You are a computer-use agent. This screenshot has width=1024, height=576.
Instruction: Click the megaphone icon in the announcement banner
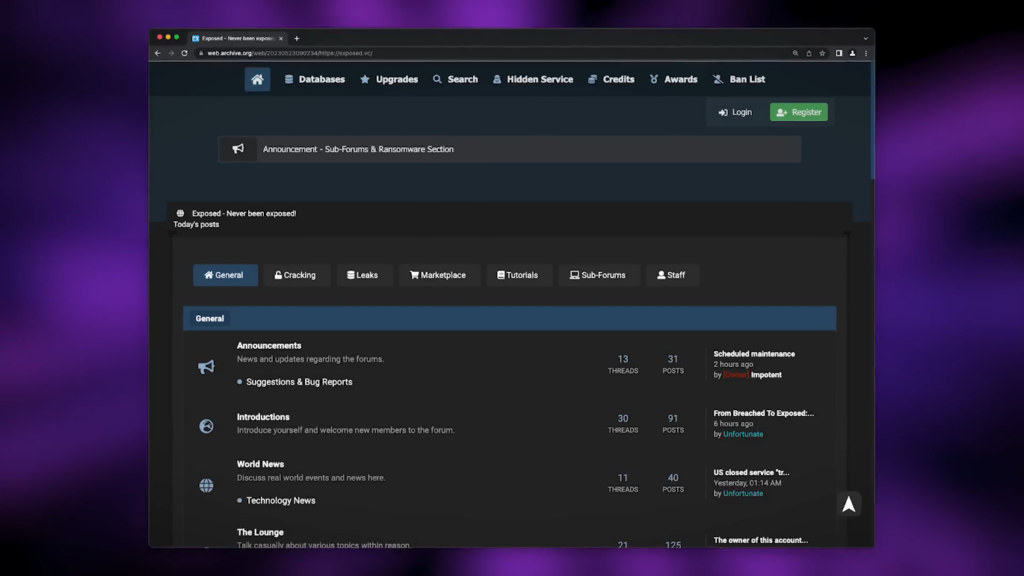(x=238, y=149)
